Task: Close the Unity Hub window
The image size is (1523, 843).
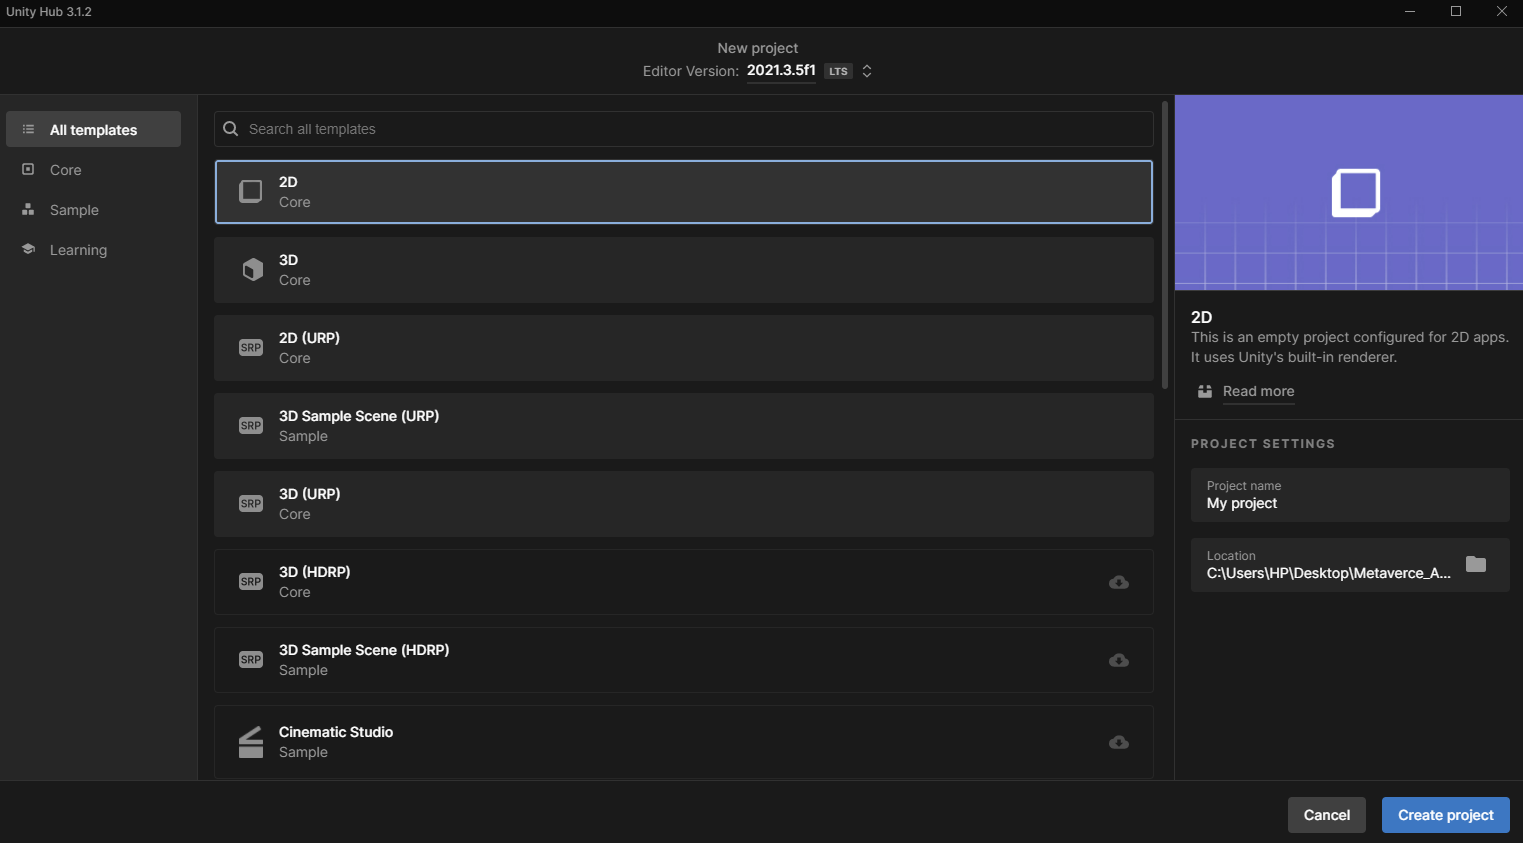Action: tap(1501, 11)
